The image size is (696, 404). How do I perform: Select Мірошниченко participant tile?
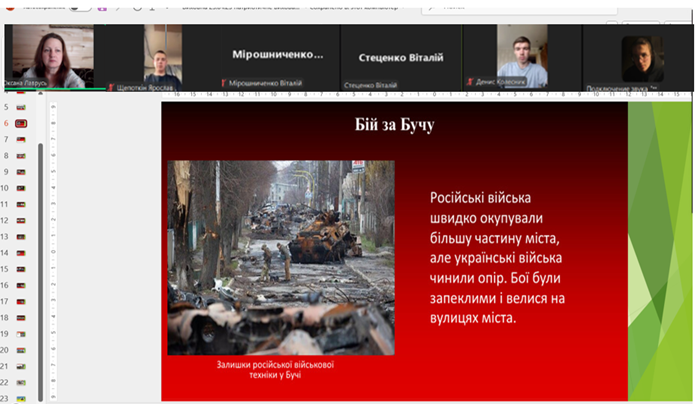(x=278, y=54)
